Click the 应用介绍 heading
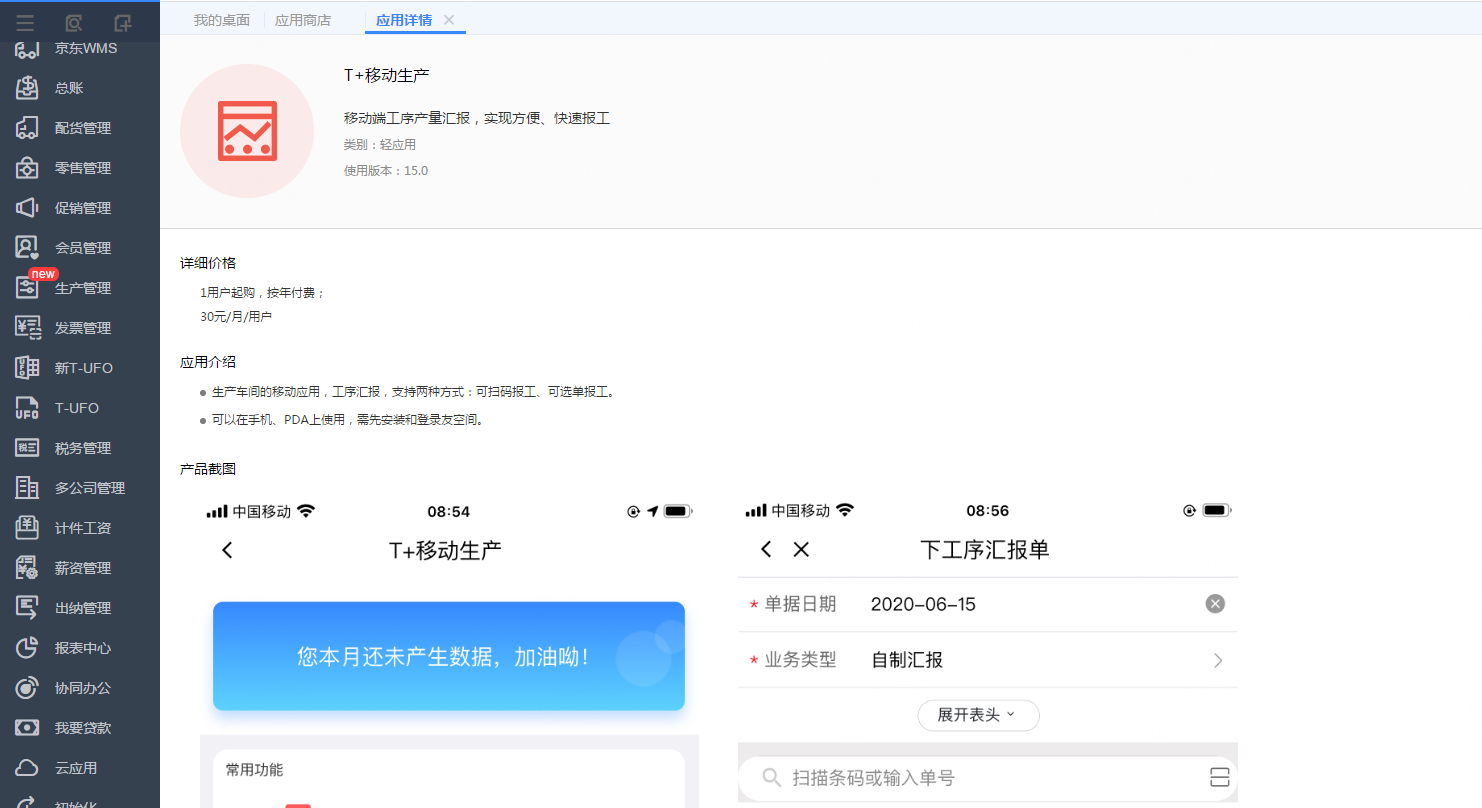1482x808 pixels. pos(208,362)
